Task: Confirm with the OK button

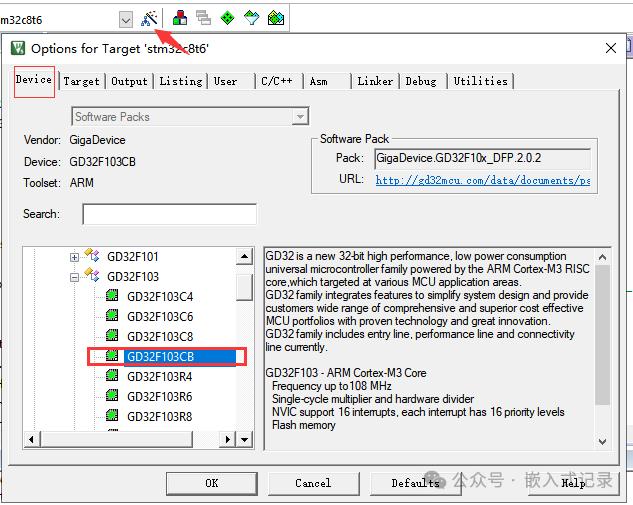Action: (x=212, y=484)
